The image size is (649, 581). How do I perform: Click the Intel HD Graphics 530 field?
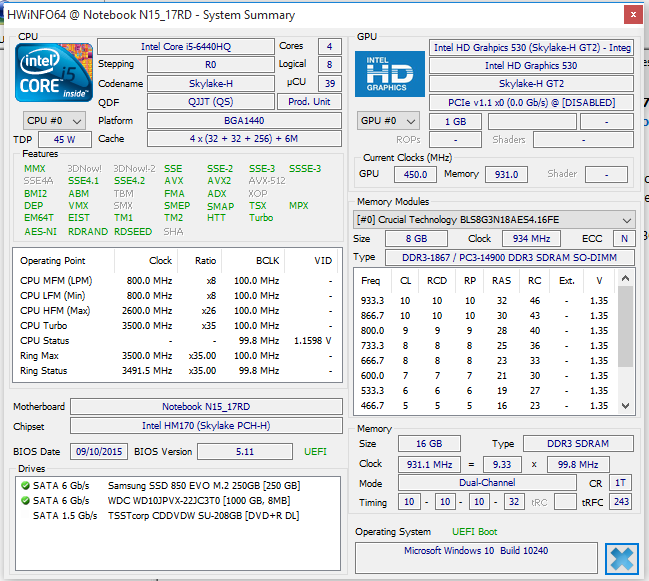[531, 65]
